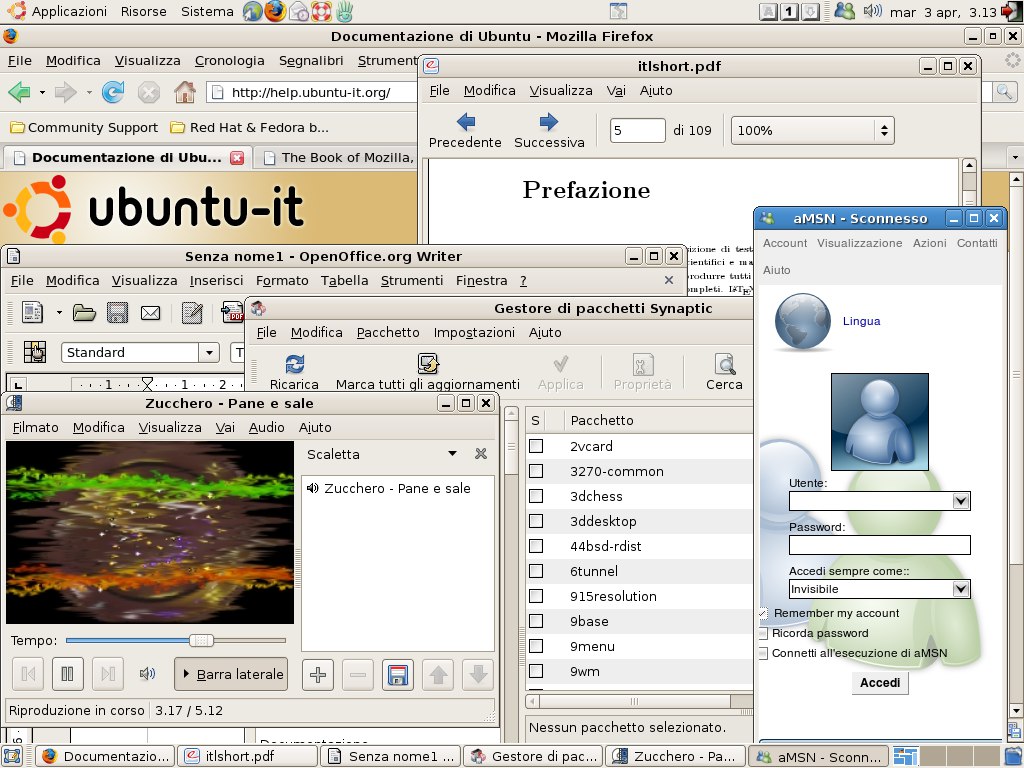The width and height of the screenshot is (1024, 768).
Task: Open the Standard paragraph style dropdown
Action: [x=209, y=352]
